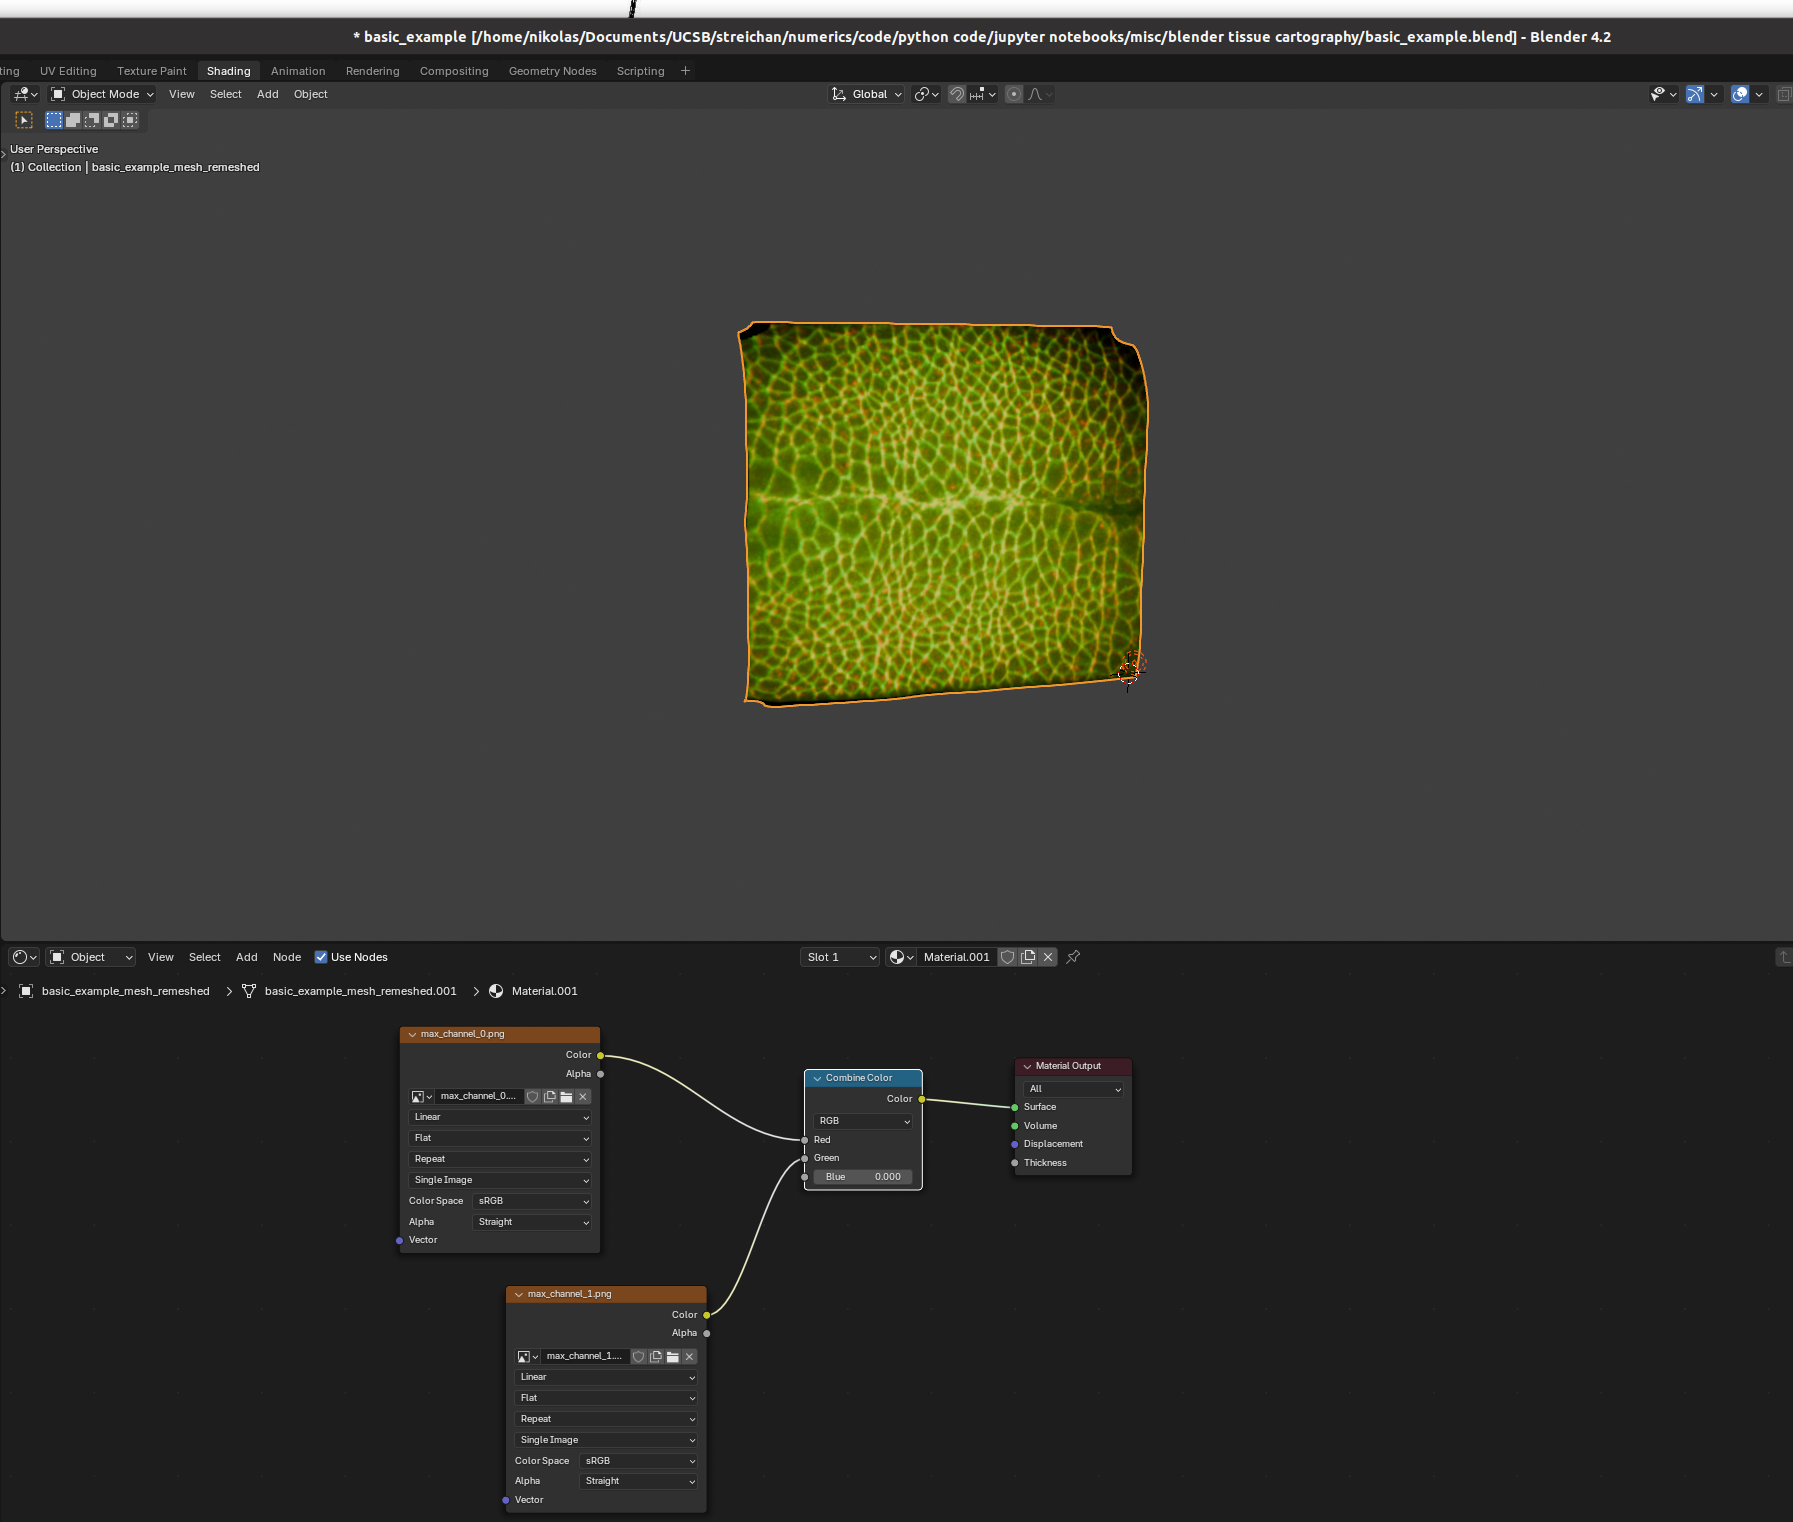Choose the subtract selection mode icon
The width and height of the screenshot is (1793, 1522).
point(92,120)
